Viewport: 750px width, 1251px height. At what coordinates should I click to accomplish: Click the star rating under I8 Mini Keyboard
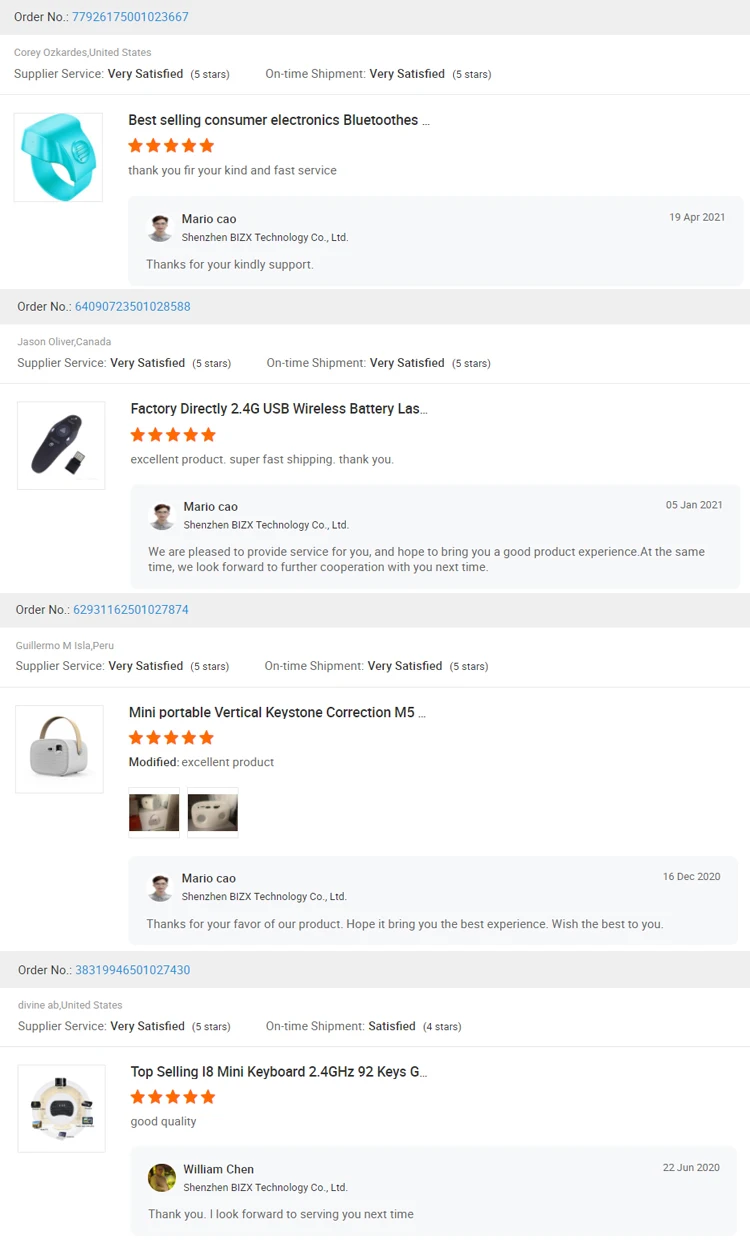(173, 1097)
